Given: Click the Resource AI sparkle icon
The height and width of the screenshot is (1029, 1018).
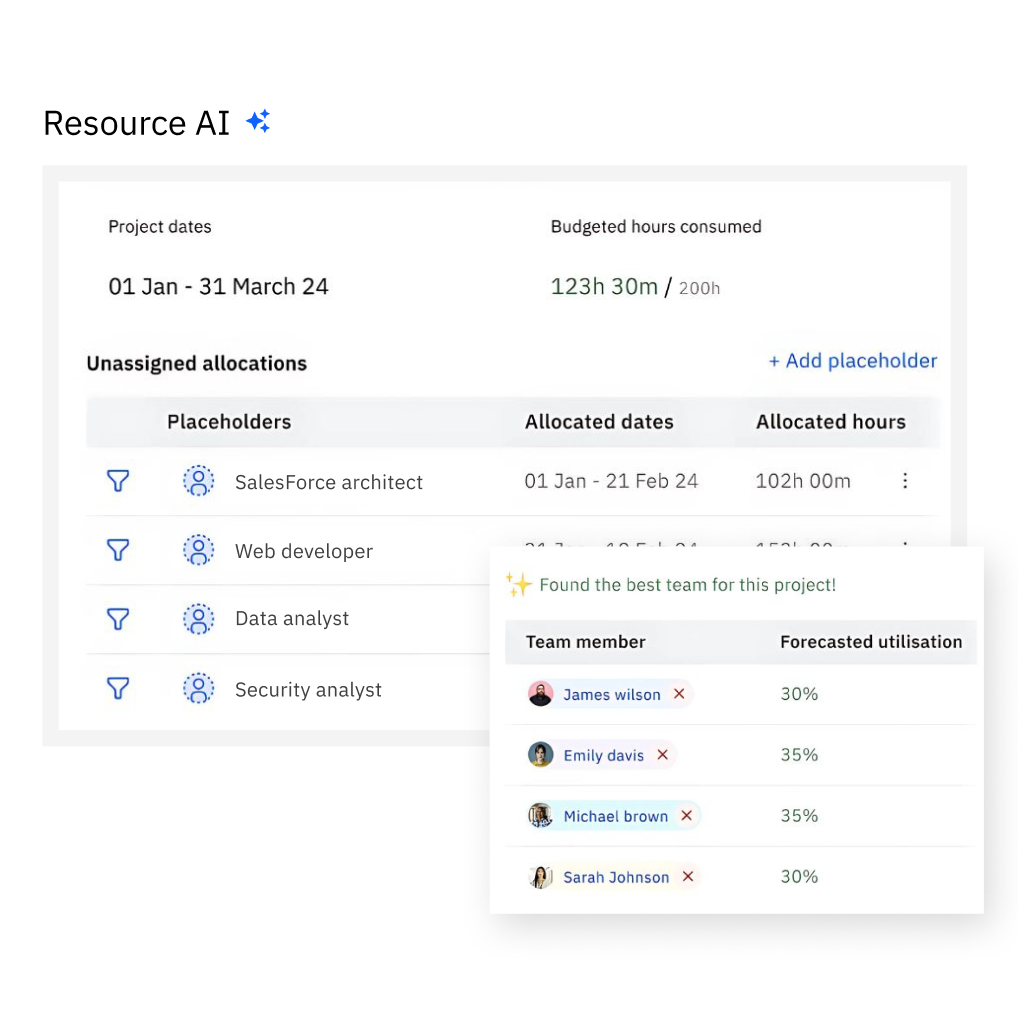Looking at the screenshot, I should click(x=259, y=121).
